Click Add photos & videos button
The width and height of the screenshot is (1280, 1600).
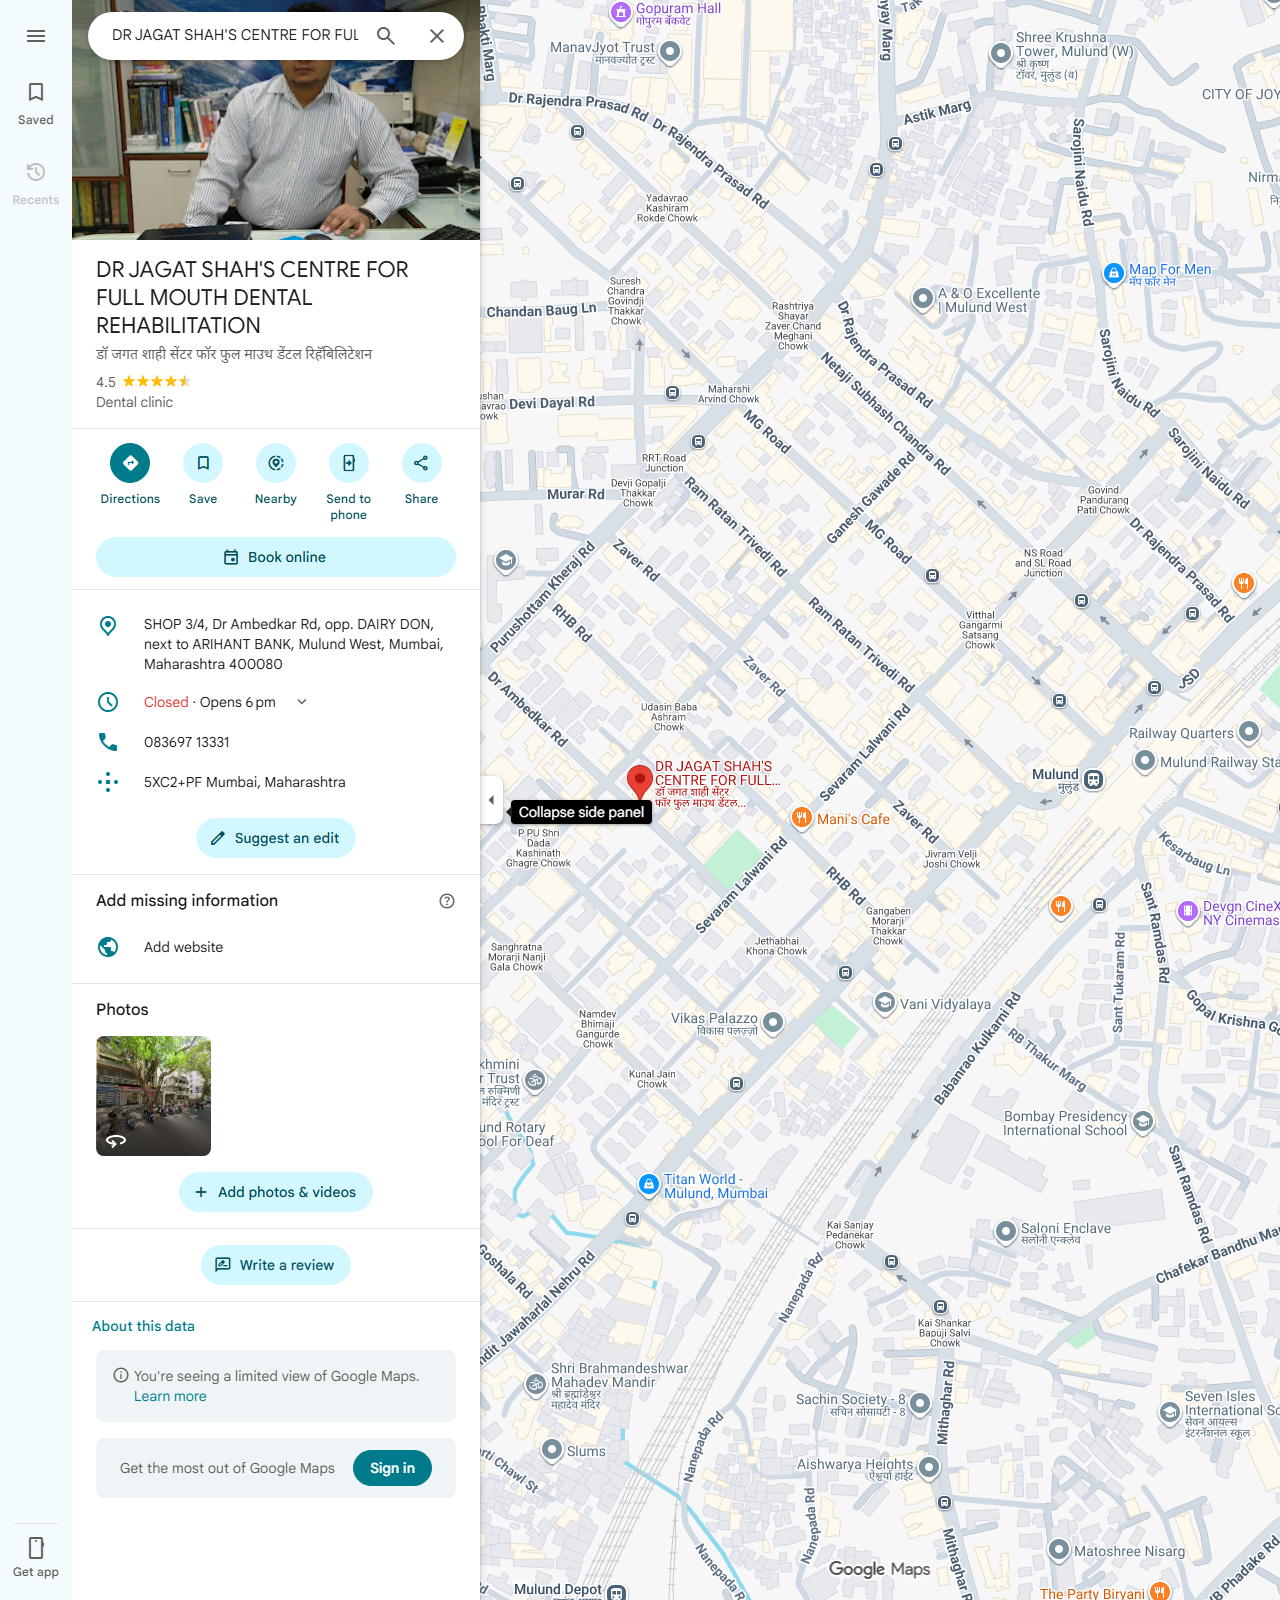tap(276, 1192)
